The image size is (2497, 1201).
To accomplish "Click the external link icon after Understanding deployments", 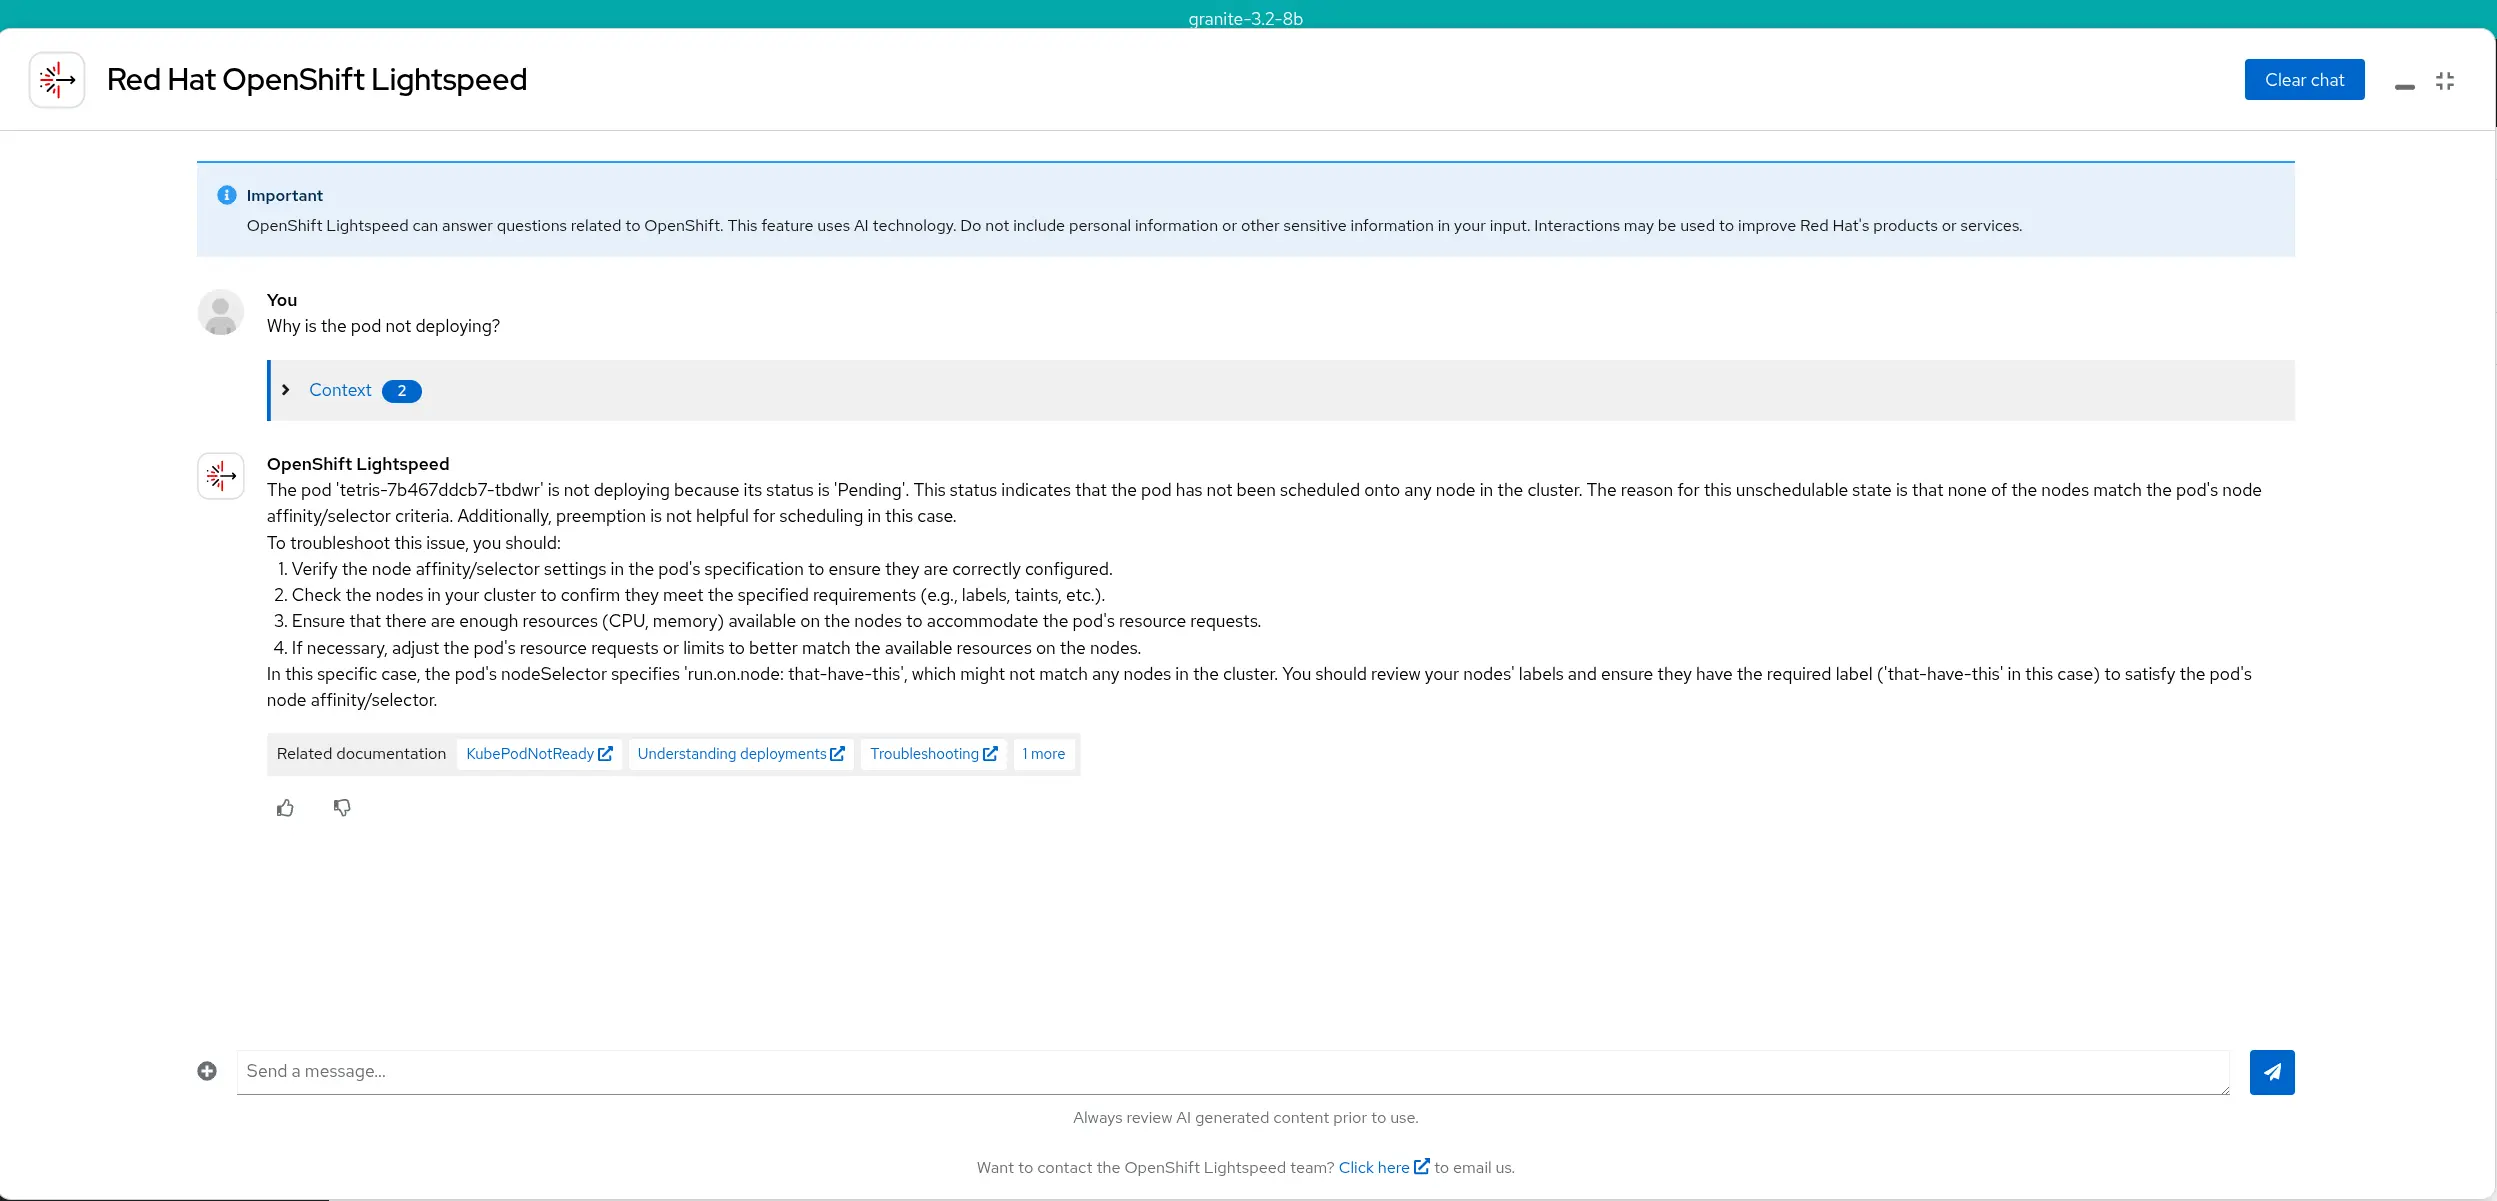I will tap(838, 754).
